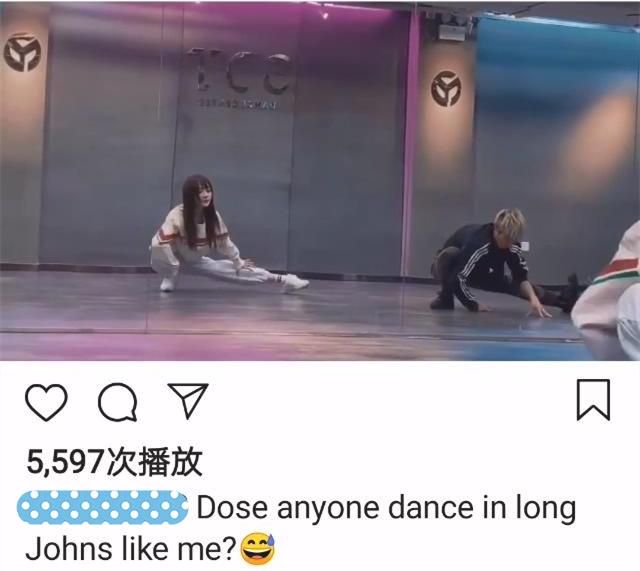The image size is (640, 571).
Task: Click the circular studio logo beside the blue panel
Action: (446, 89)
